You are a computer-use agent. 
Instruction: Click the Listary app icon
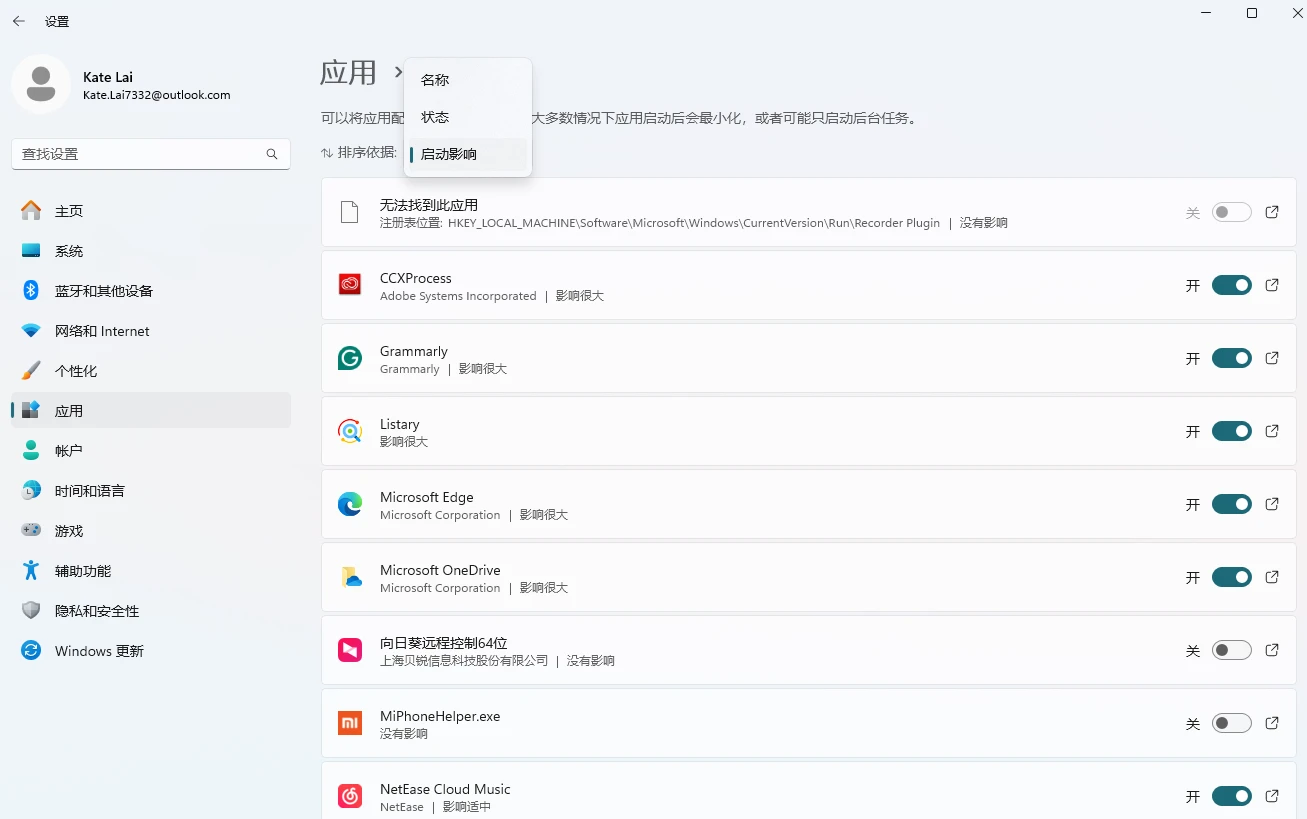click(x=349, y=431)
